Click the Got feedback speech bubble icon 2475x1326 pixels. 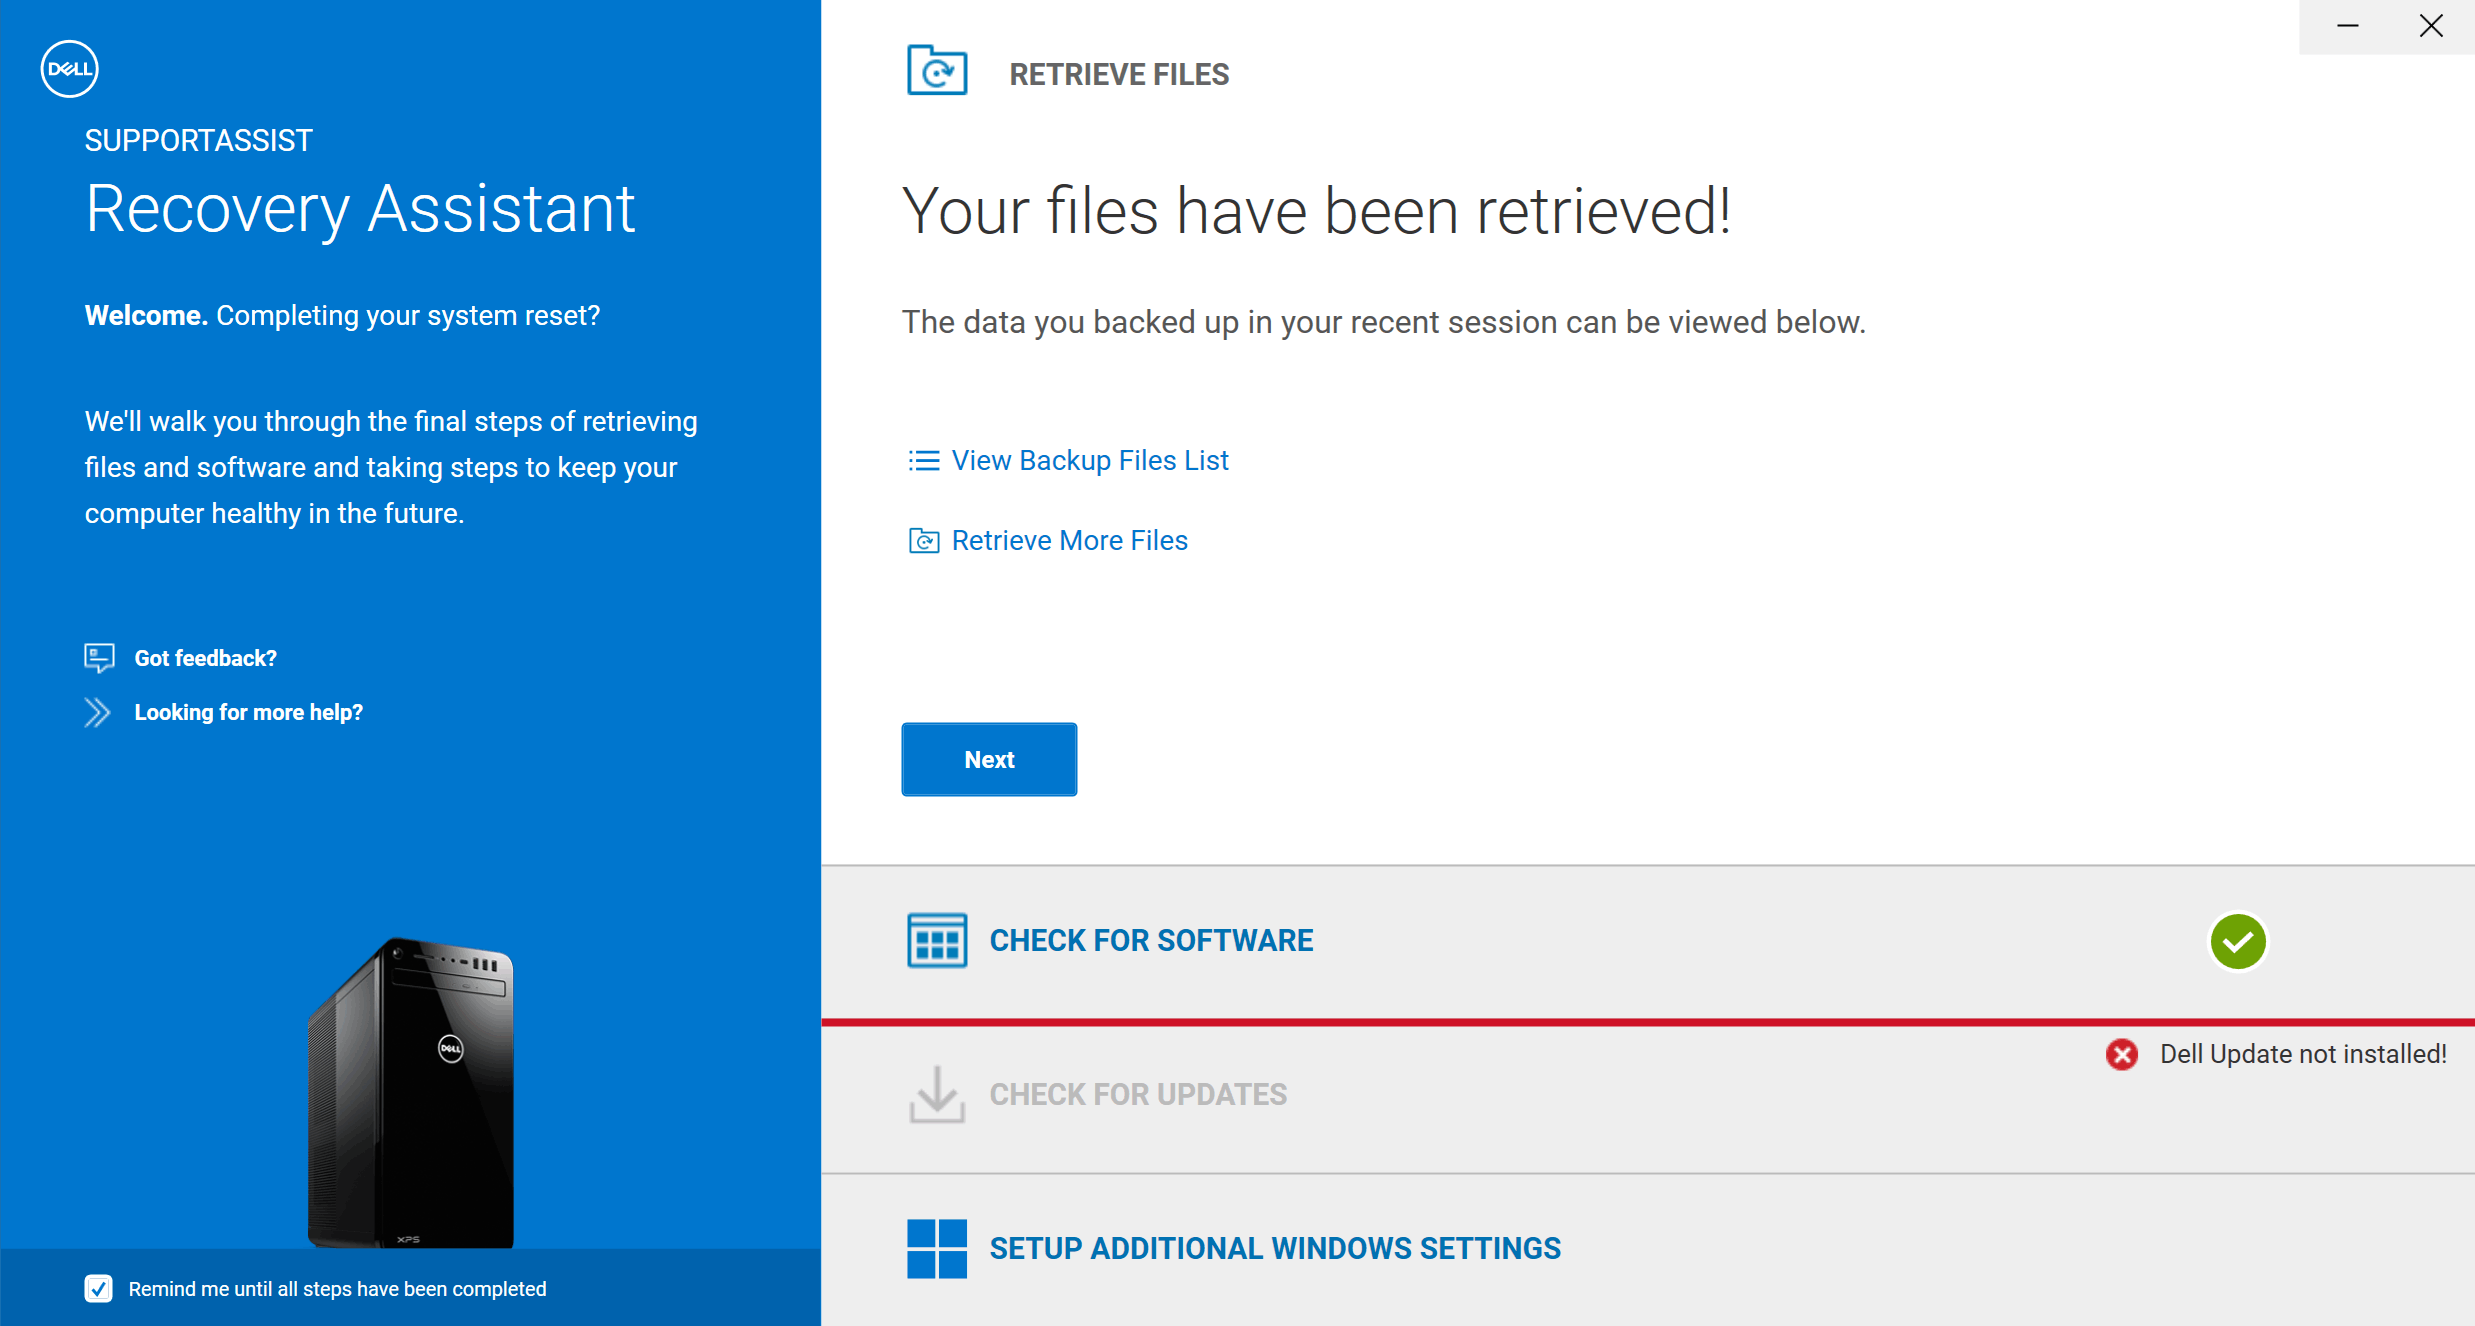(99, 657)
